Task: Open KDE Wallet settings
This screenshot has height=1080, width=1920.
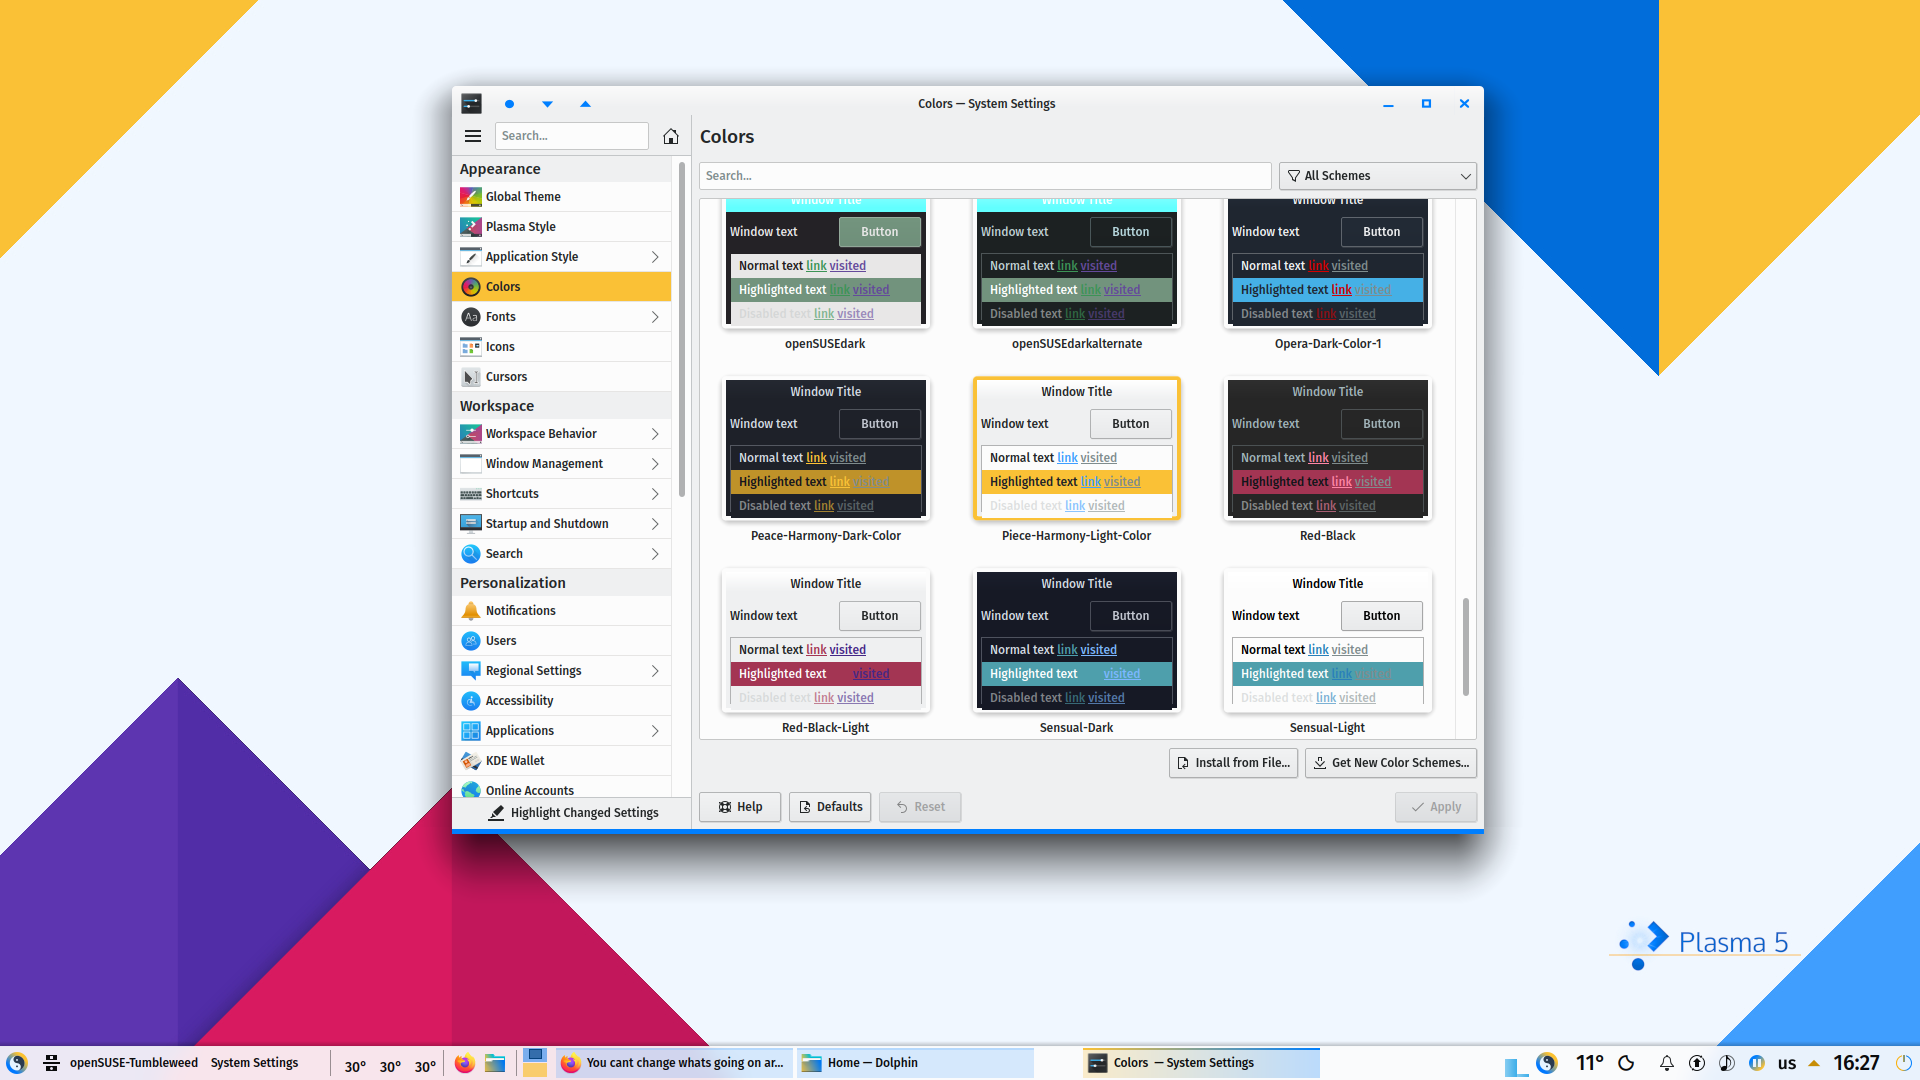Action: 561,761
